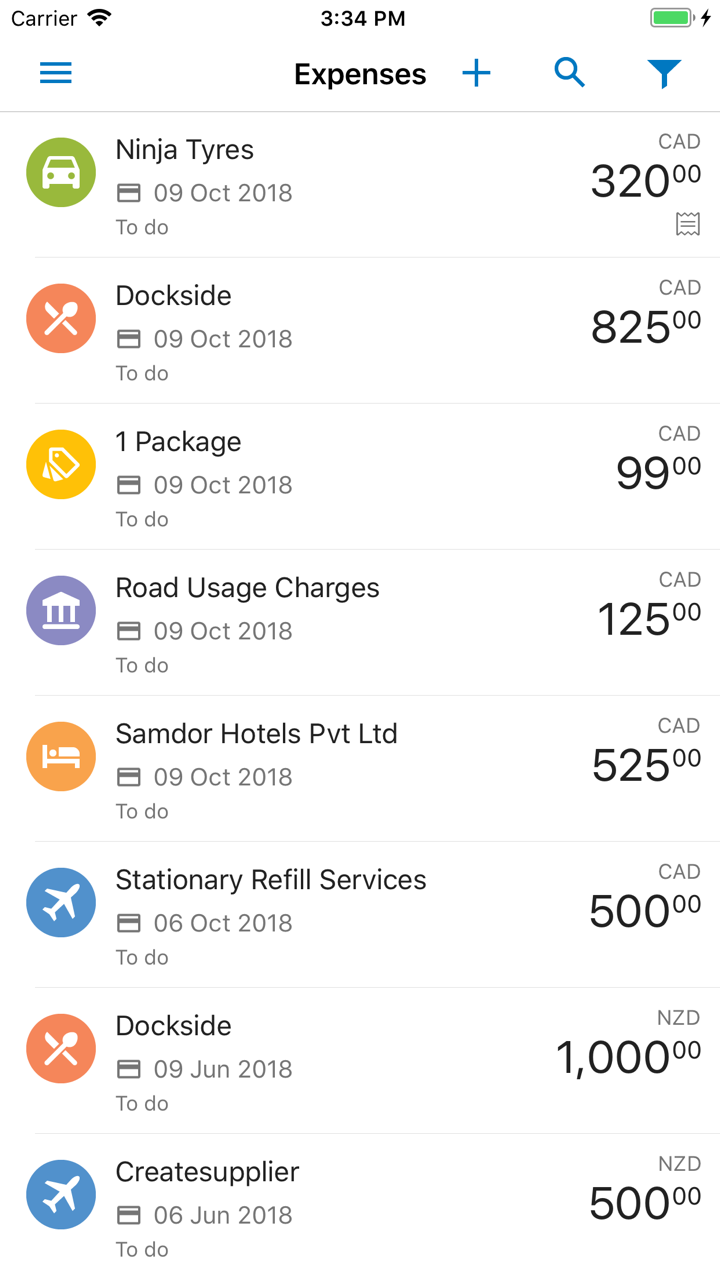Select the Samdor Hotels Pvt Ltd entry
Screen dimensions: 720x1280
pyautogui.click(x=256, y=734)
